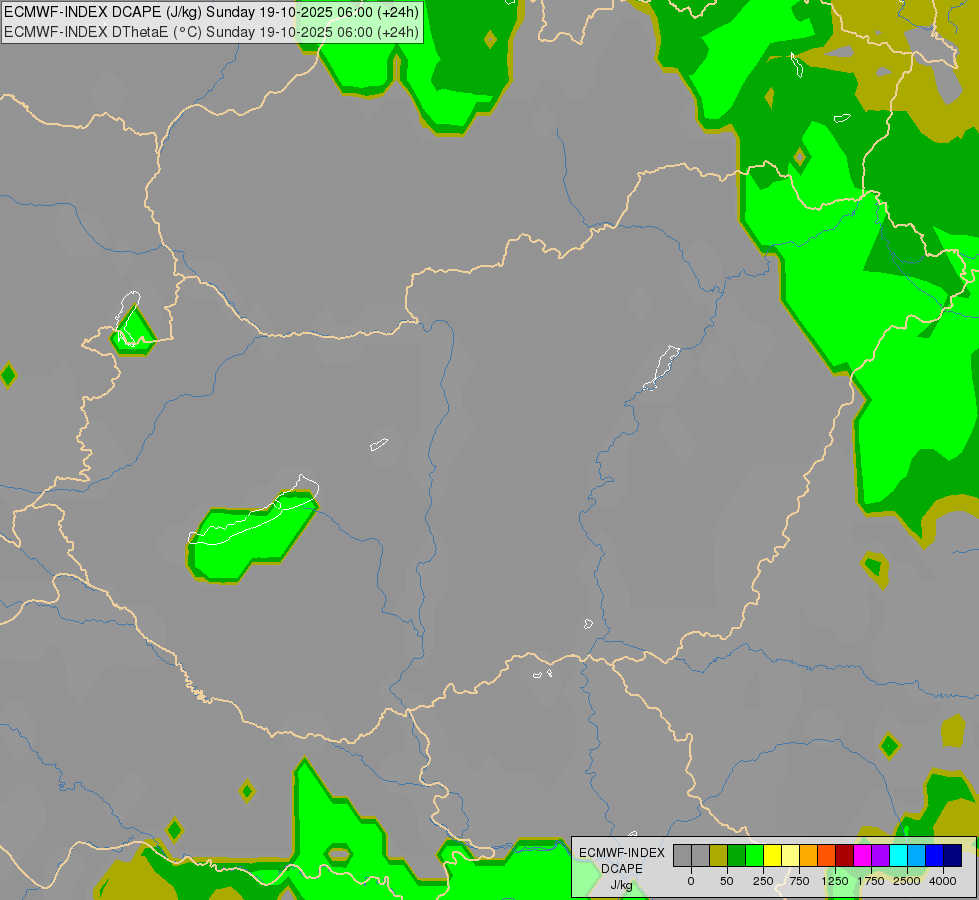The height and width of the screenshot is (900, 979).
Task: Click the legend tick value 4000
Action: tap(943, 881)
